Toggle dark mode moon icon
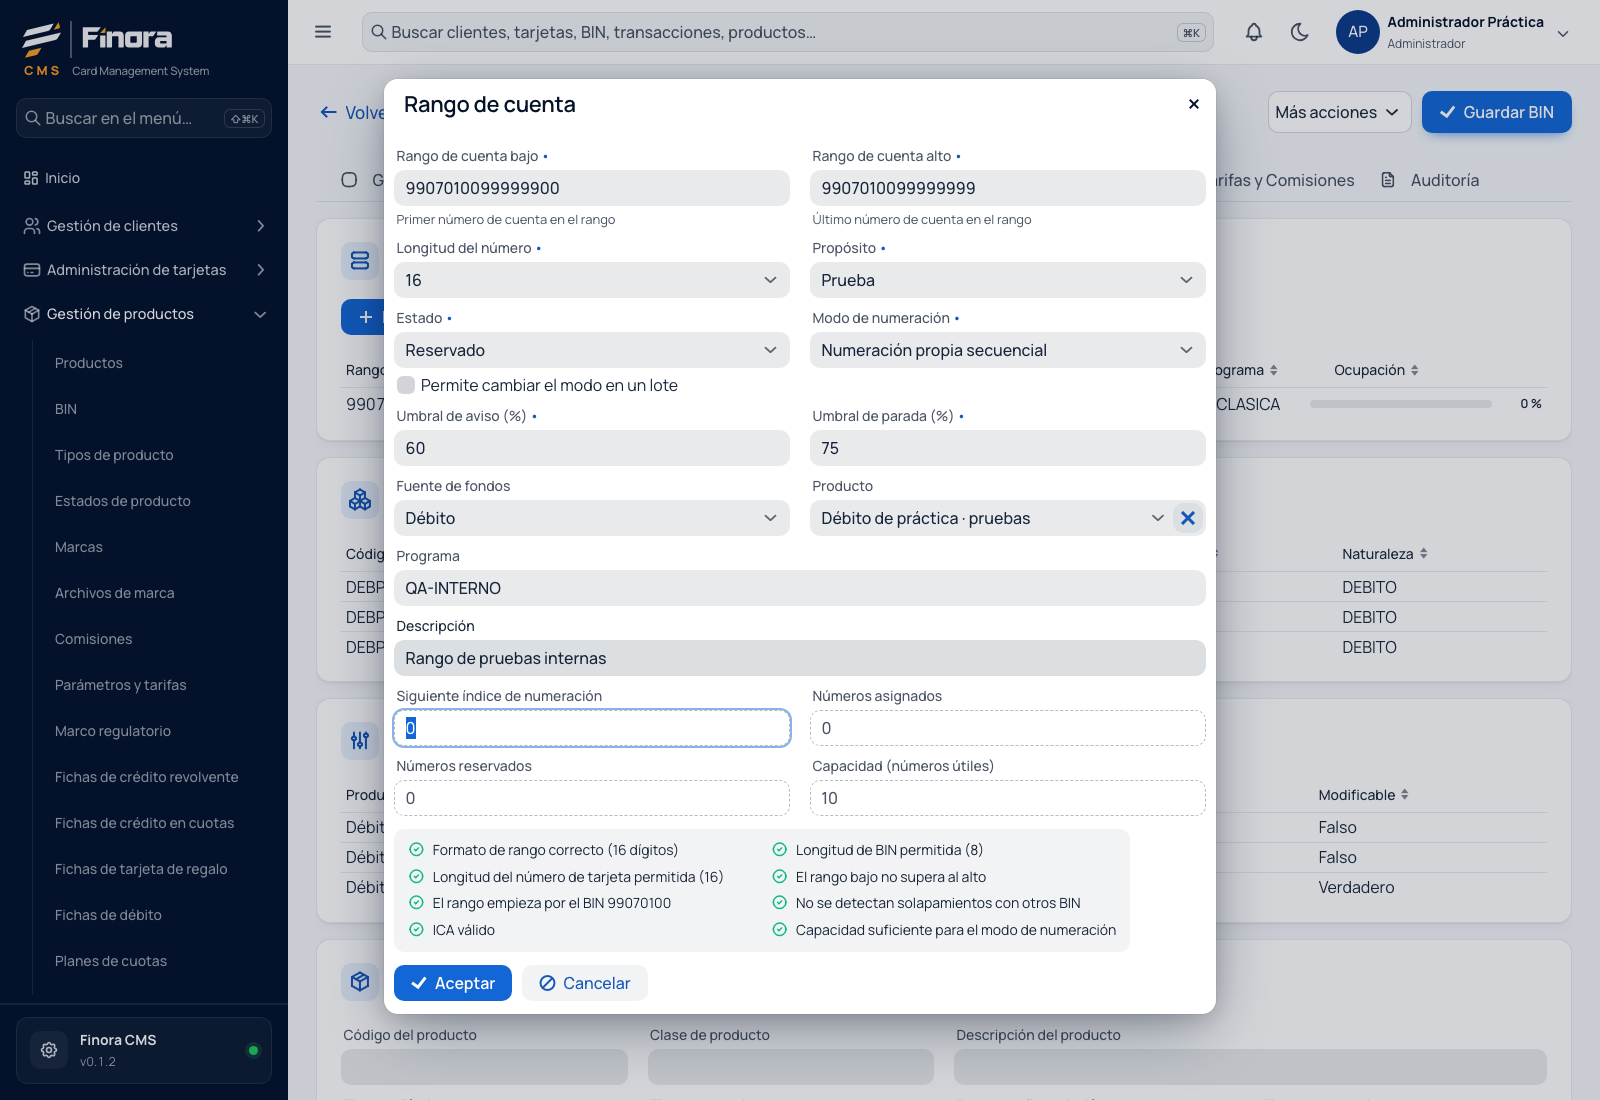The image size is (1600, 1100). (1300, 32)
